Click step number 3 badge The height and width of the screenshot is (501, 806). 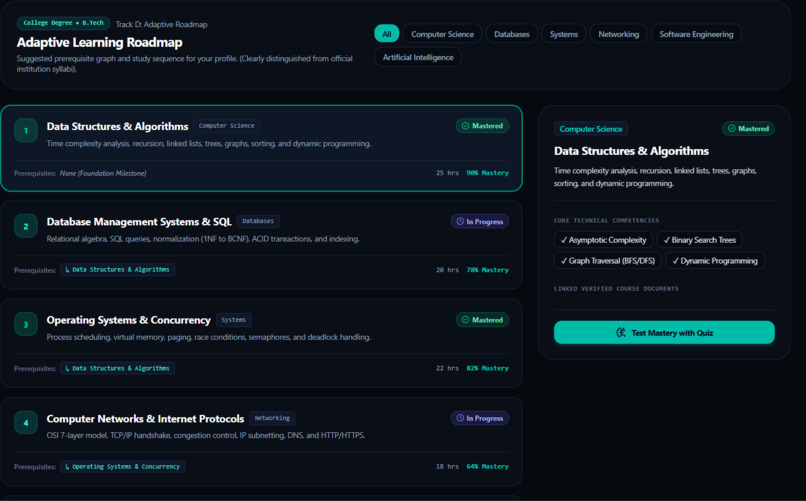click(x=26, y=324)
